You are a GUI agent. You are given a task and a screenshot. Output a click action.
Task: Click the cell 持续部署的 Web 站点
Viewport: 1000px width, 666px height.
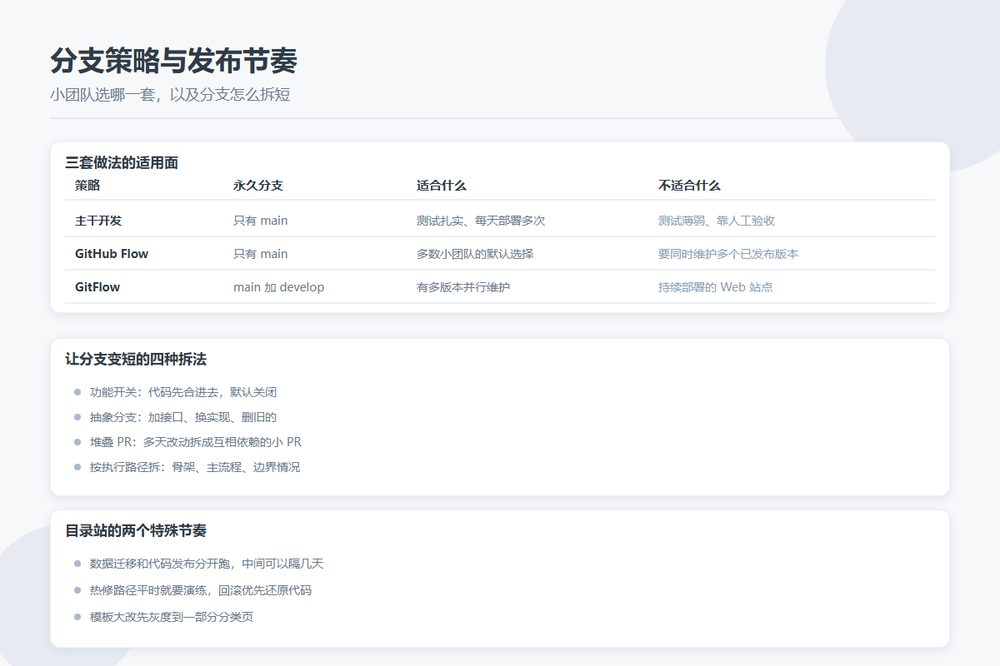(716, 287)
